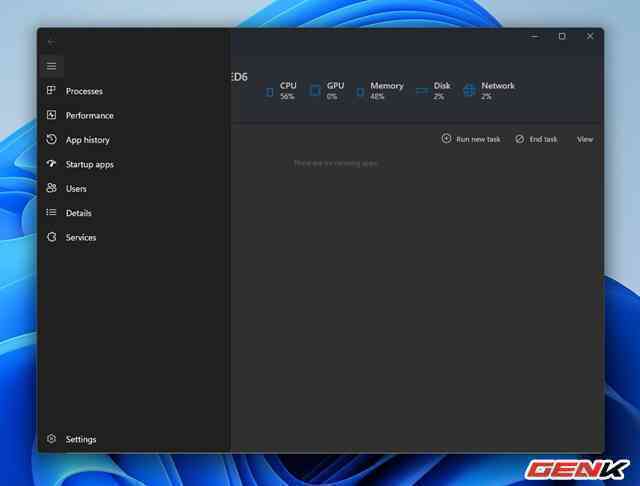The width and height of the screenshot is (640, 486).
Task: Click the End task button
Action: point(536,139)
